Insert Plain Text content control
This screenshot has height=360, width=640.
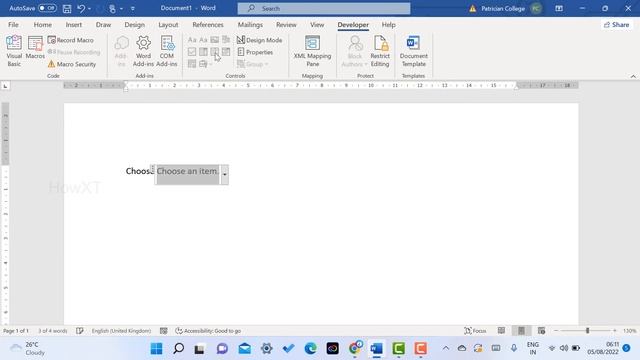point(203,40)
